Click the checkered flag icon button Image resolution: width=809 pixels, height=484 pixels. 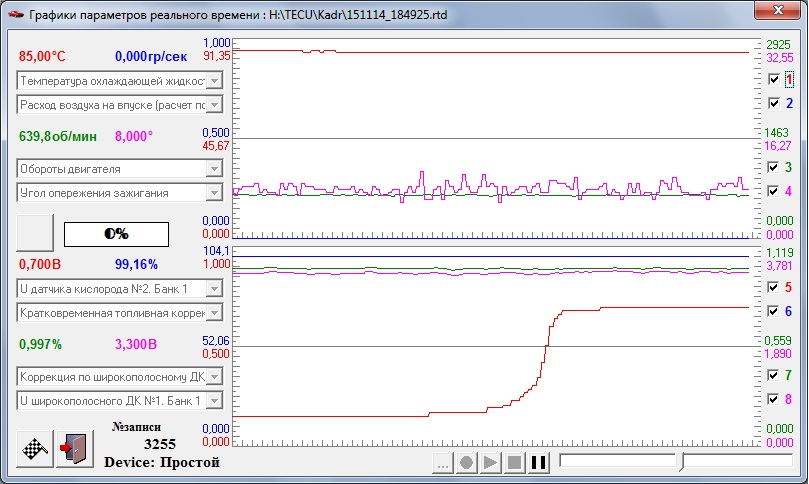coord(35,447)
